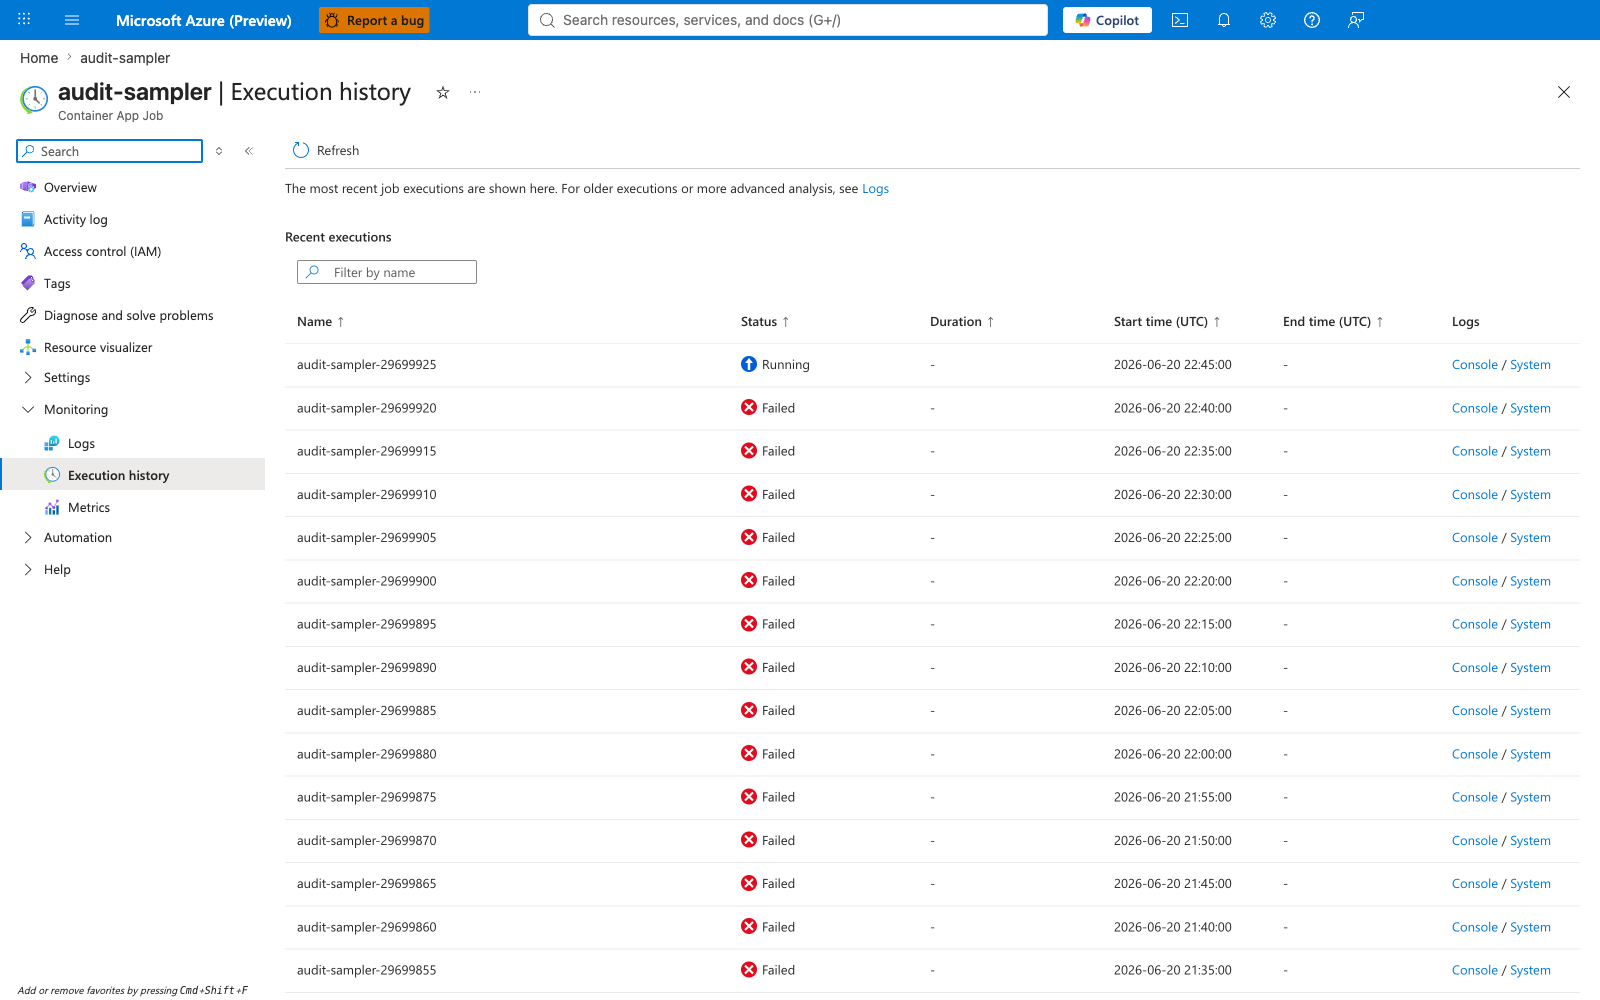Toggle expand/collapse all sidebar groups
Viewport: 1600px width, 1000px height.
coord(219,151)
